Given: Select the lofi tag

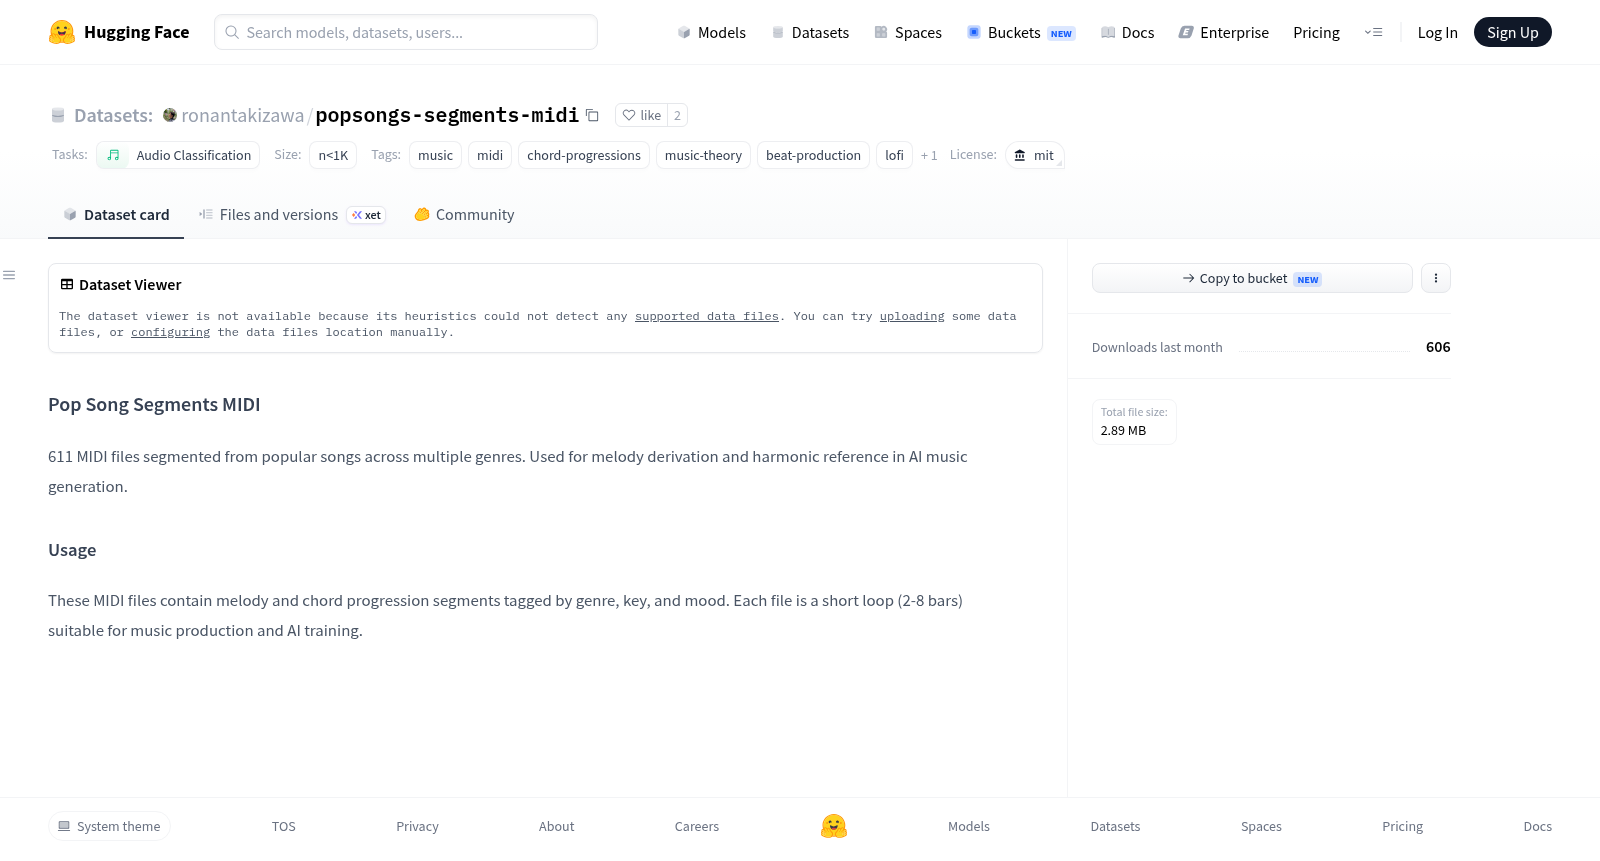Looking at the screenshot, I should [894, 155].
